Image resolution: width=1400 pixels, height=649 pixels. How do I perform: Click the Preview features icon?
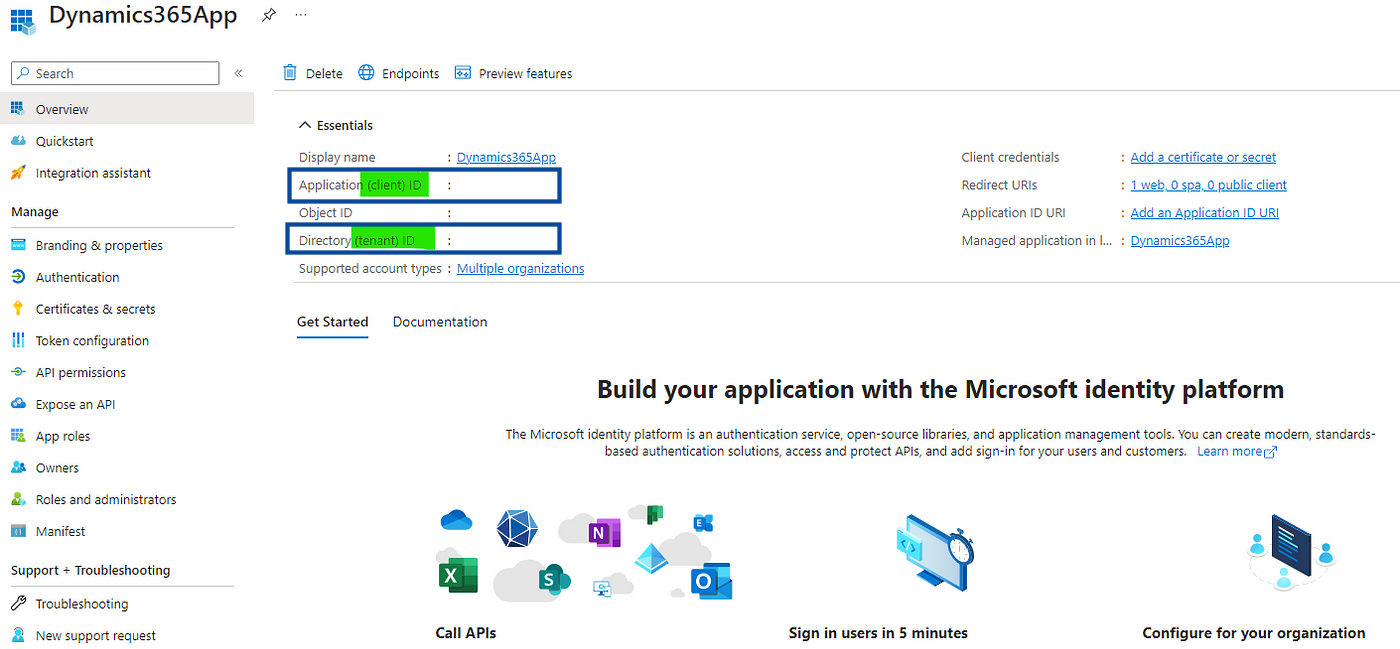463,72
